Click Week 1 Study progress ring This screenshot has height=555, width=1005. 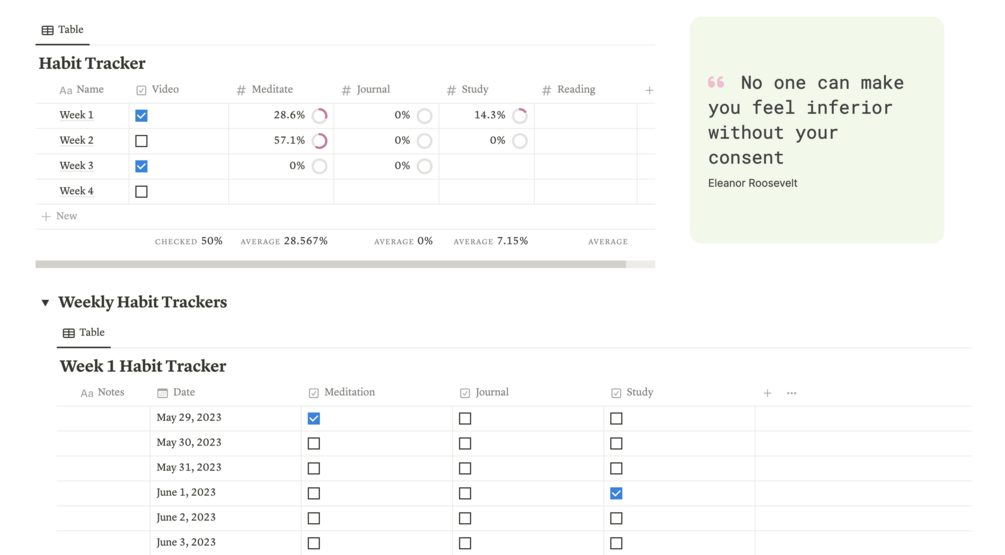click(x=520, y=116)
